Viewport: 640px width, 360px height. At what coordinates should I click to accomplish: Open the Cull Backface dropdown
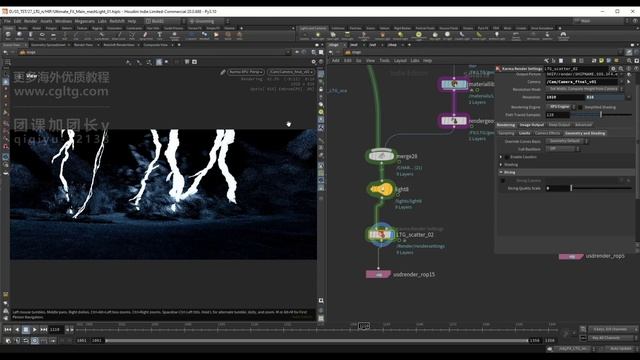pyautogui.click(x=563, y=149)
